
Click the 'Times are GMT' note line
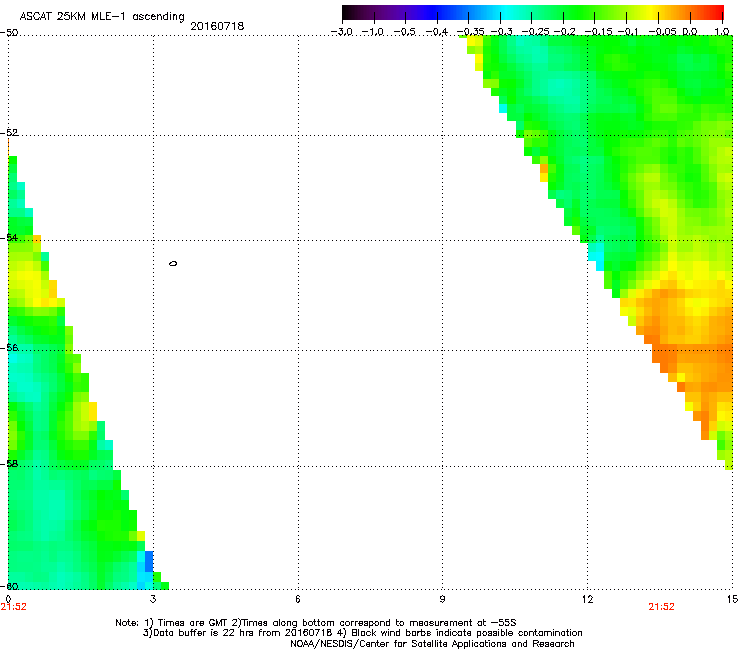coord(316,623)
